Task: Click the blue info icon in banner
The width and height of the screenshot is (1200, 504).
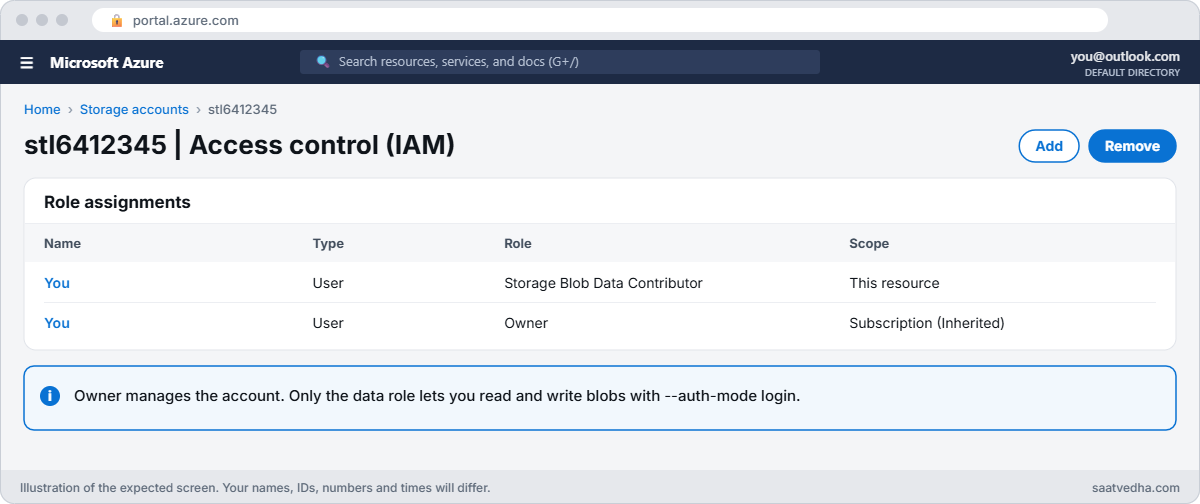Action: click(50, 396)
